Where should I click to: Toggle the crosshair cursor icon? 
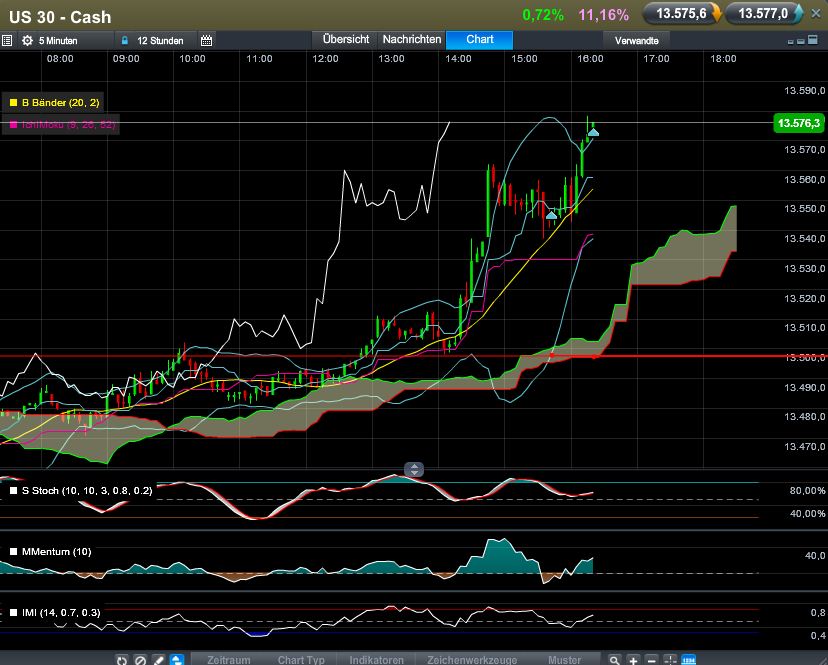point(670,660)
